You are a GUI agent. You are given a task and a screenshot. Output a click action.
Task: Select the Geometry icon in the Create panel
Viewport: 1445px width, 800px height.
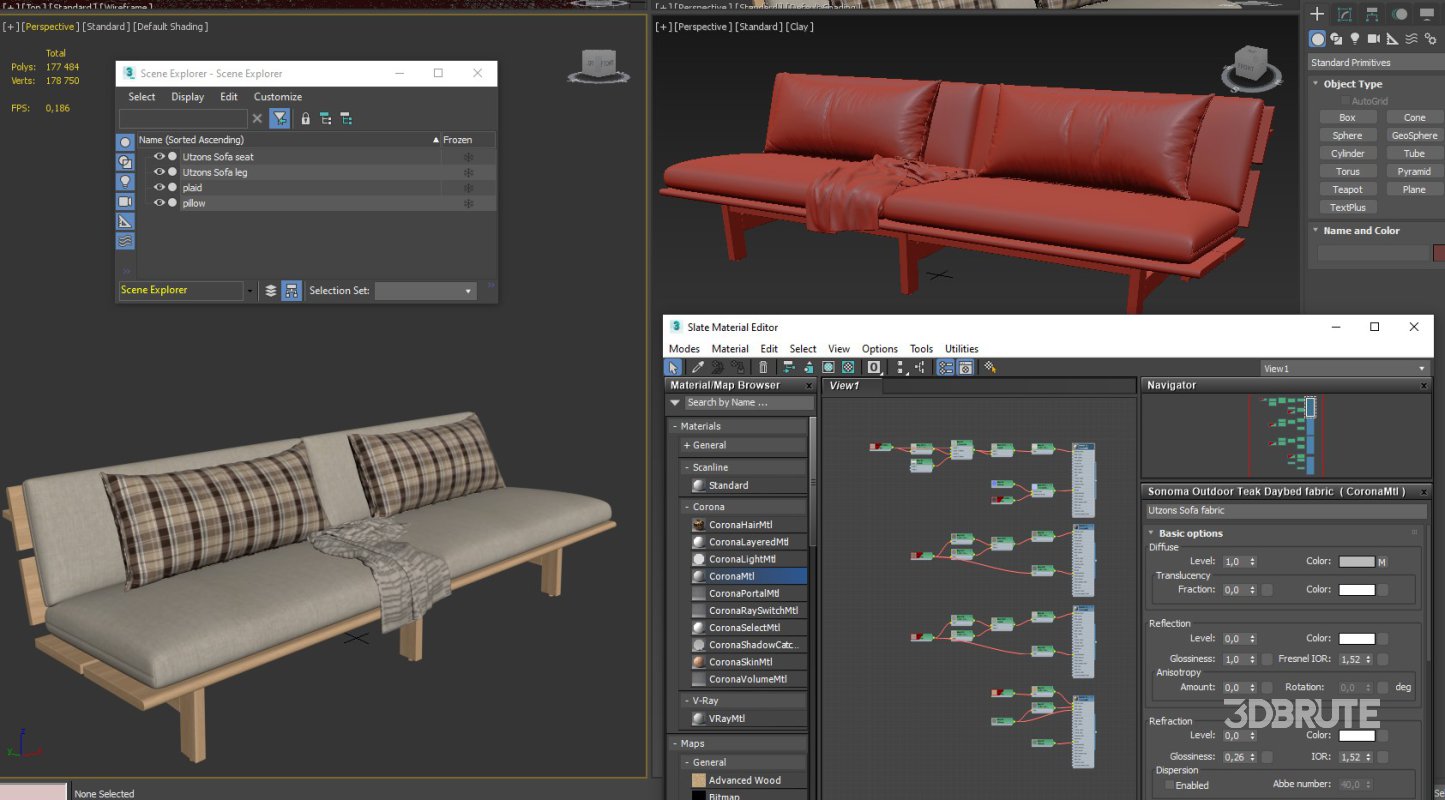click(1317, 38)
